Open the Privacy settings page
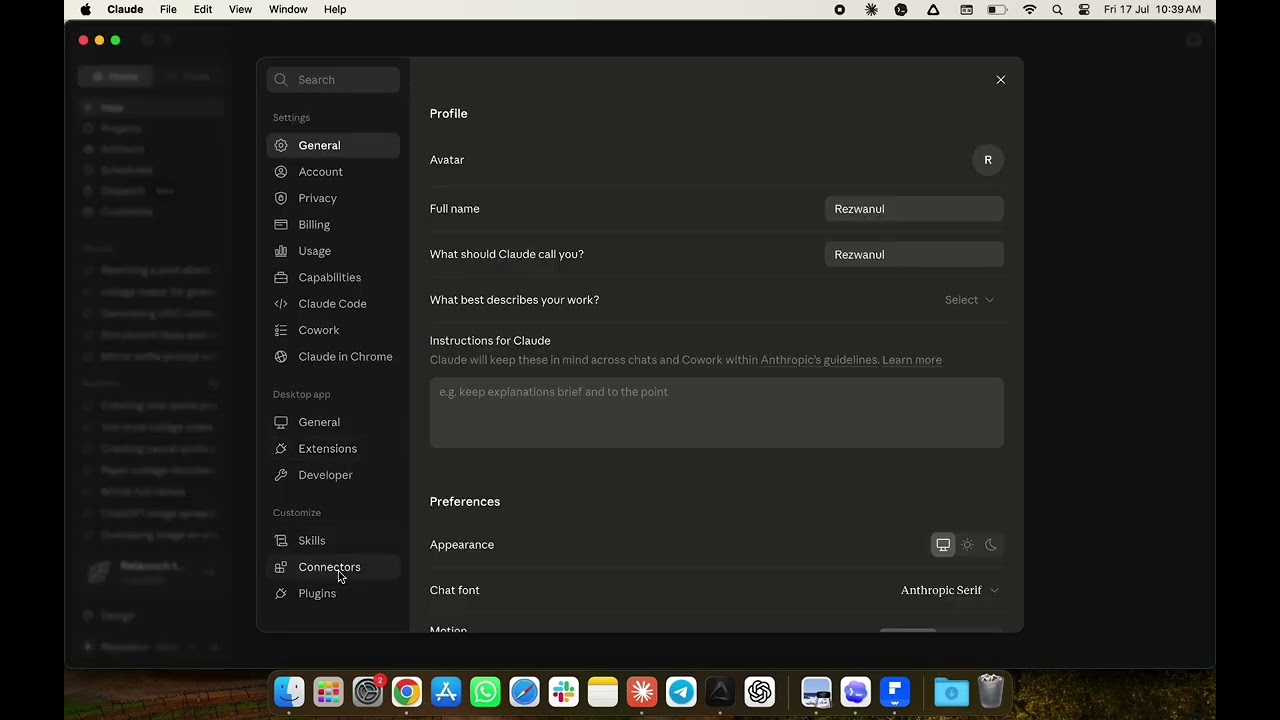Screen dimensions: 1280x720 point(333,198)
